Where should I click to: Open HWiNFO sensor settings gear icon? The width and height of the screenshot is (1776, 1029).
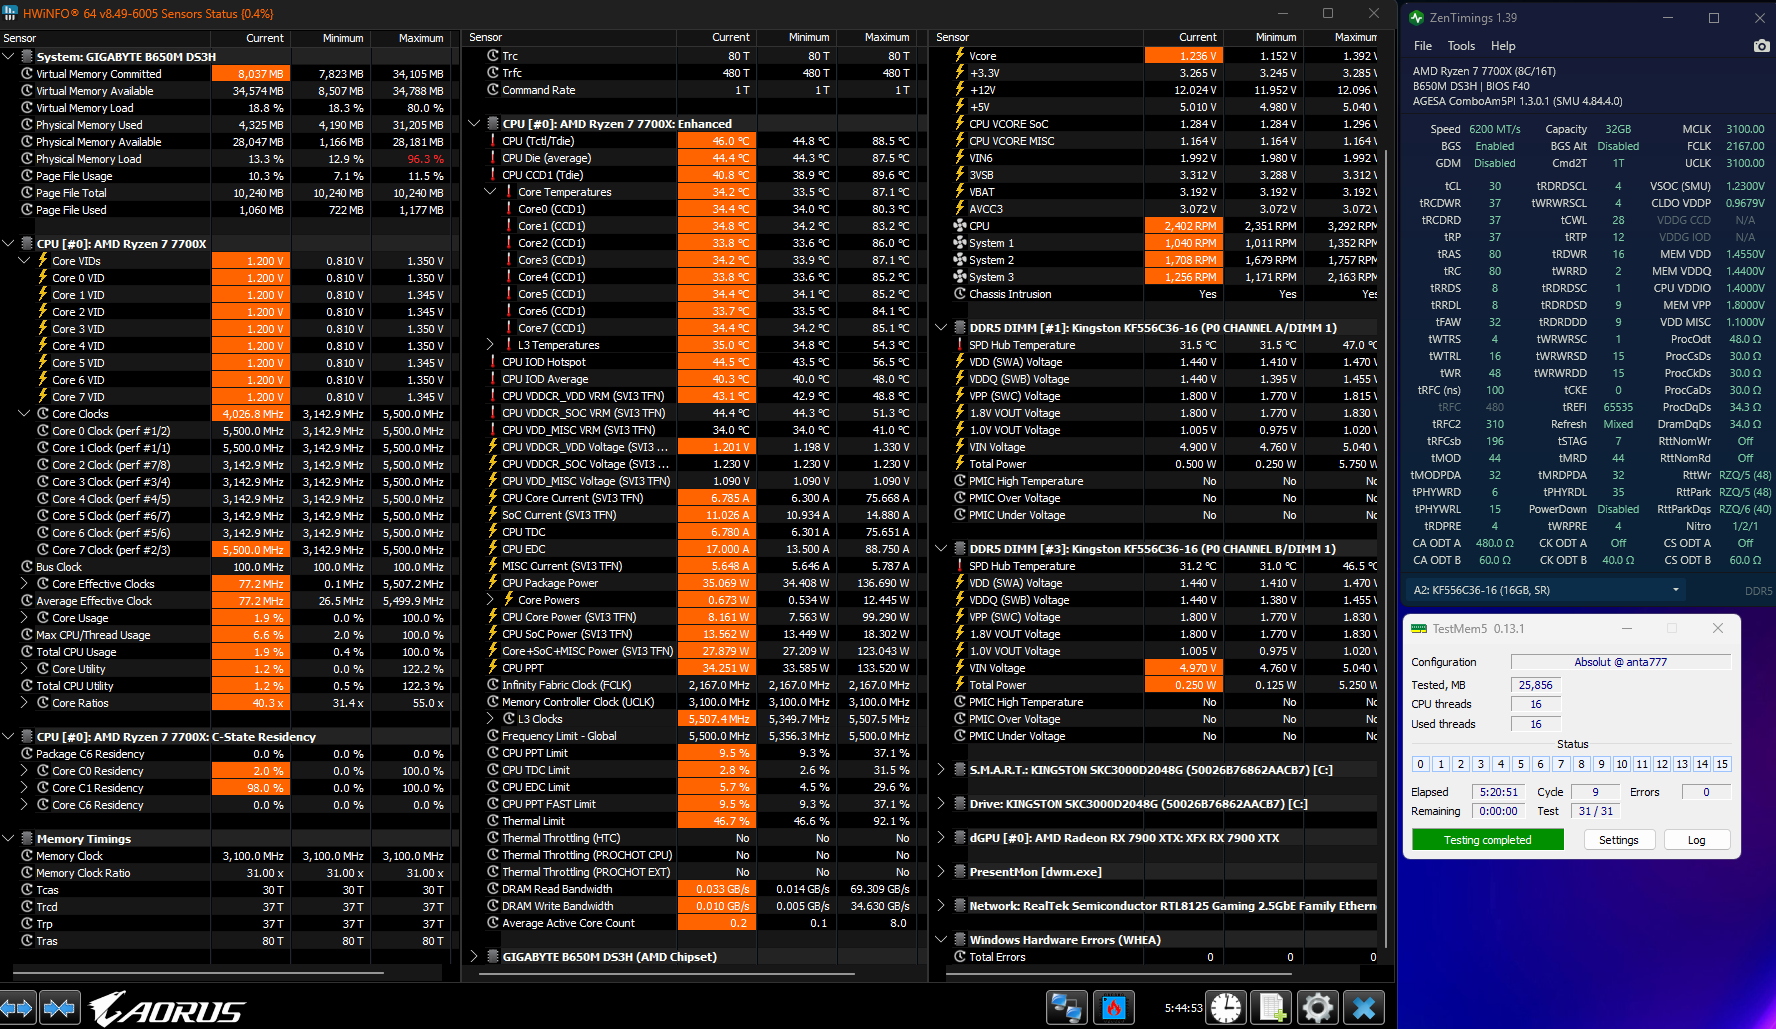point(1318,1007)
